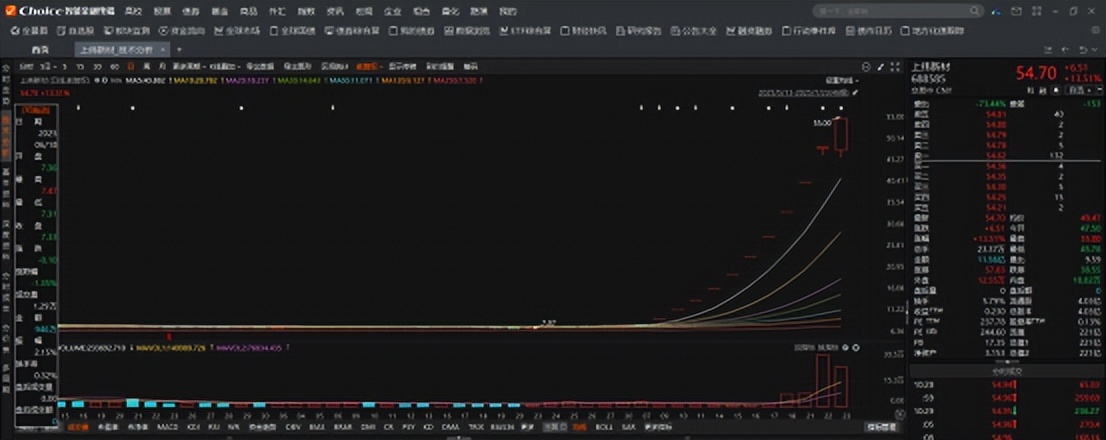This screenshot has height=440, width=1106.
Task: Switch to the 首页 home tab
Action: tap(40, 50)
